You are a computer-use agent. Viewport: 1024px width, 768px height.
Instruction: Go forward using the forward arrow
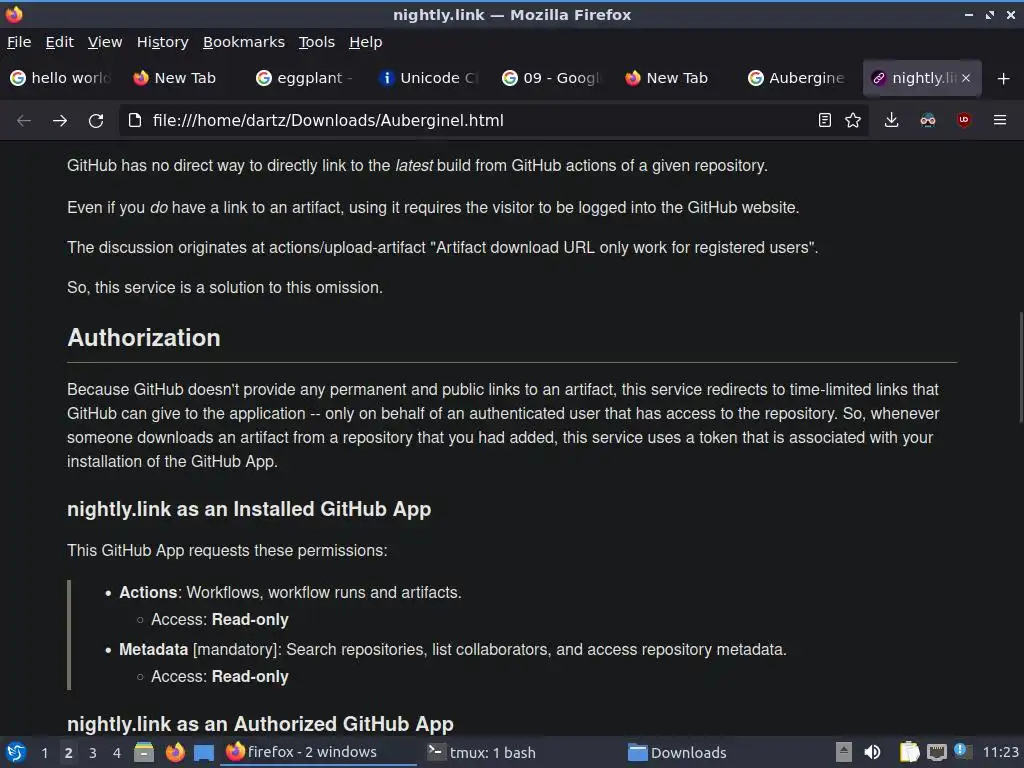[60, 121]
